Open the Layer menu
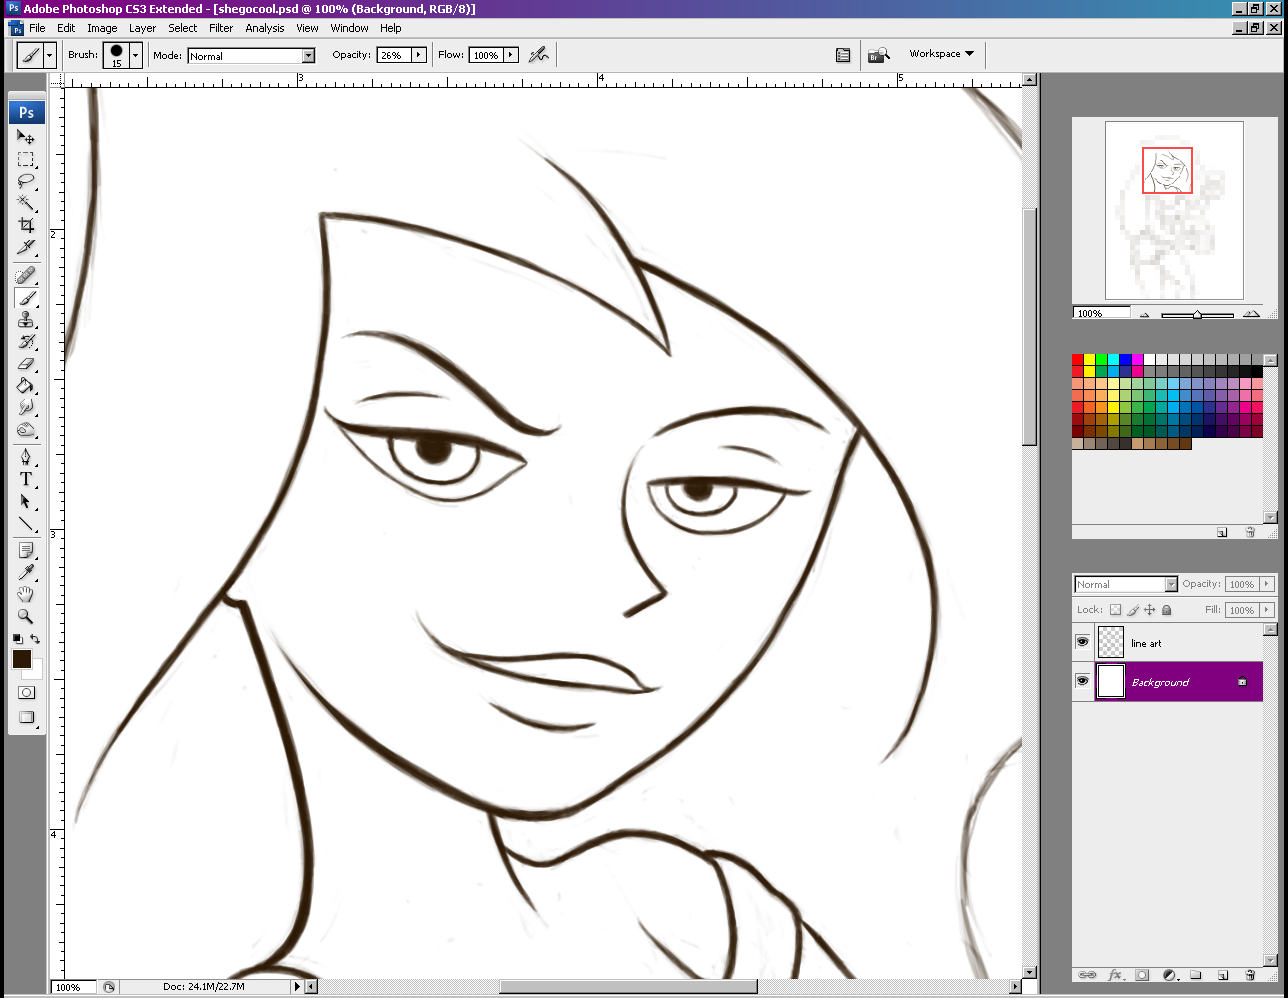1288x998 pixels. pos(142,28)
